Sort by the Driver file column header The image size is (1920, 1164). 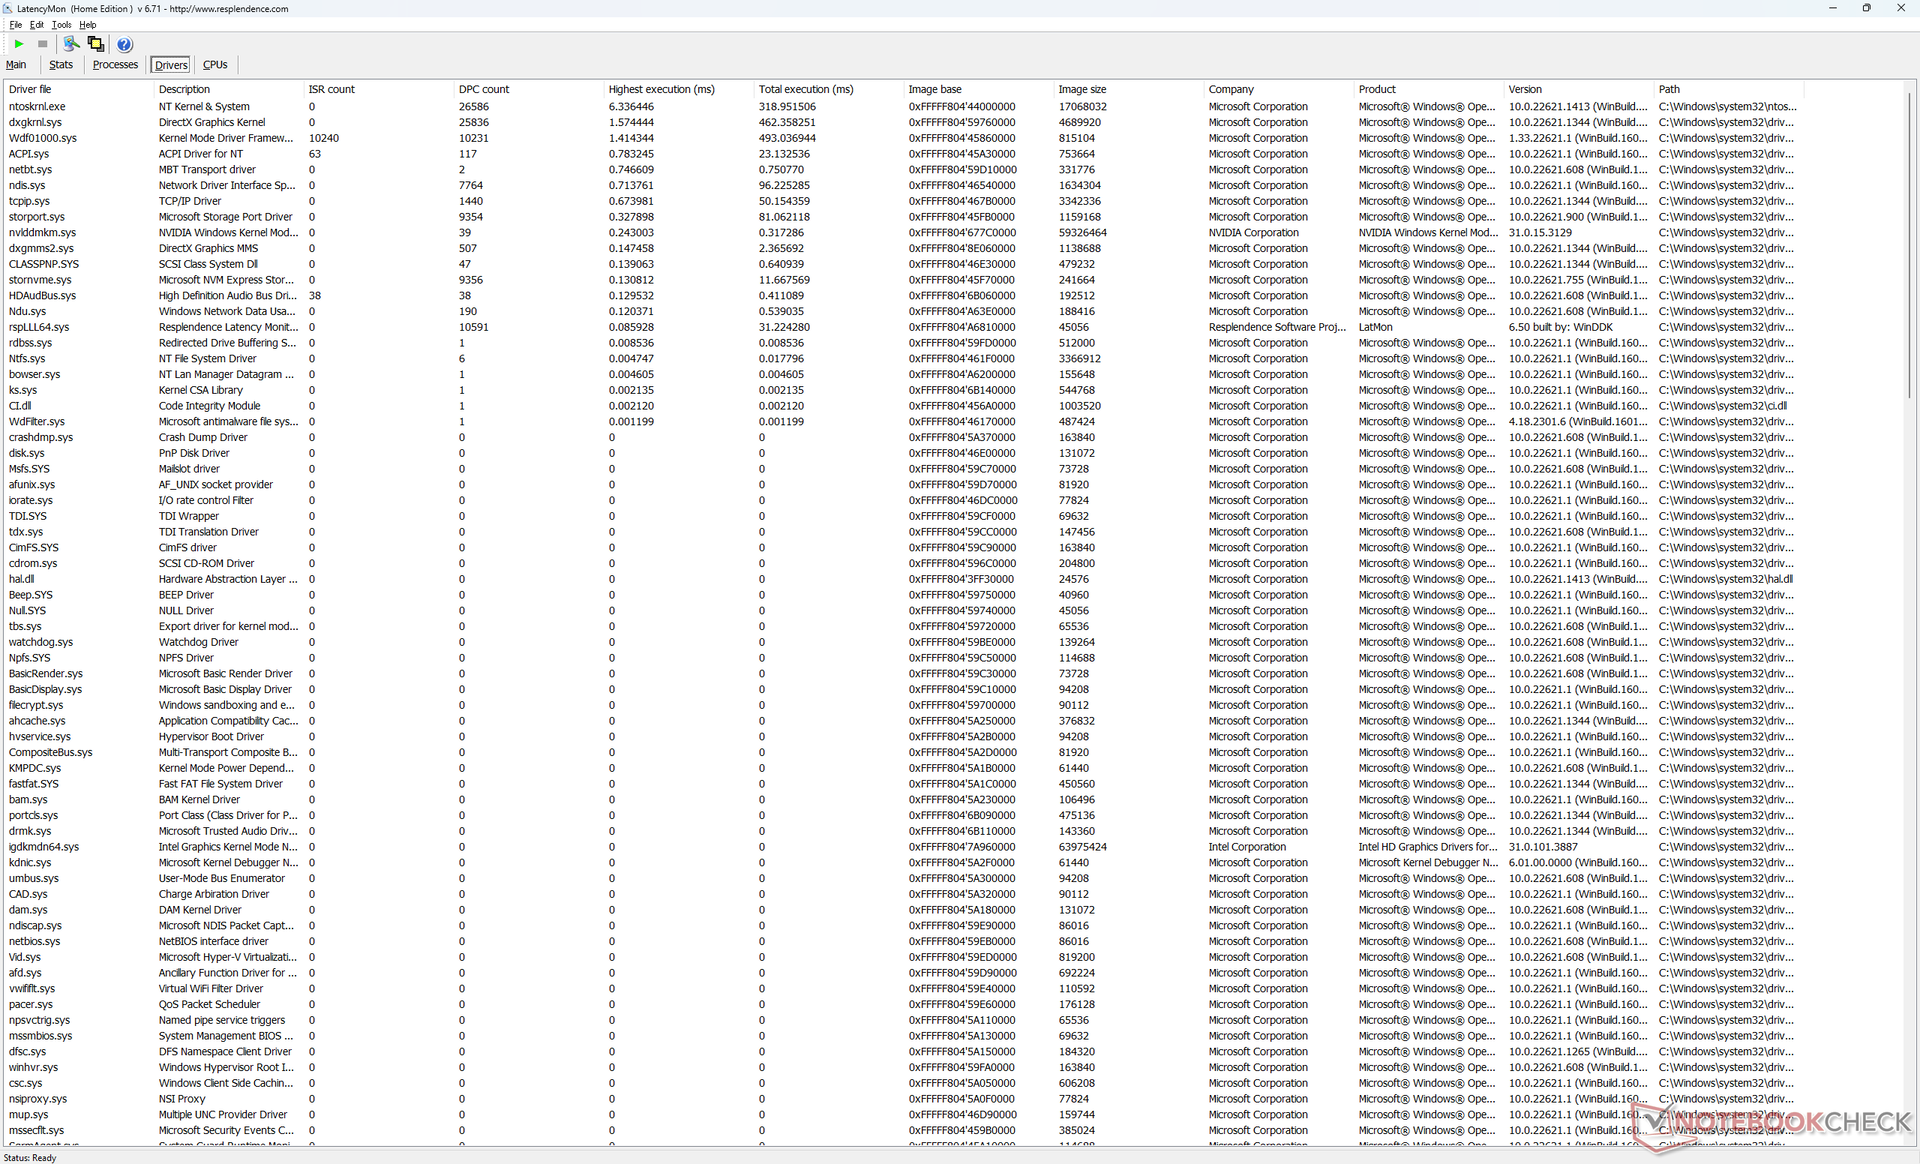(78, 89)
